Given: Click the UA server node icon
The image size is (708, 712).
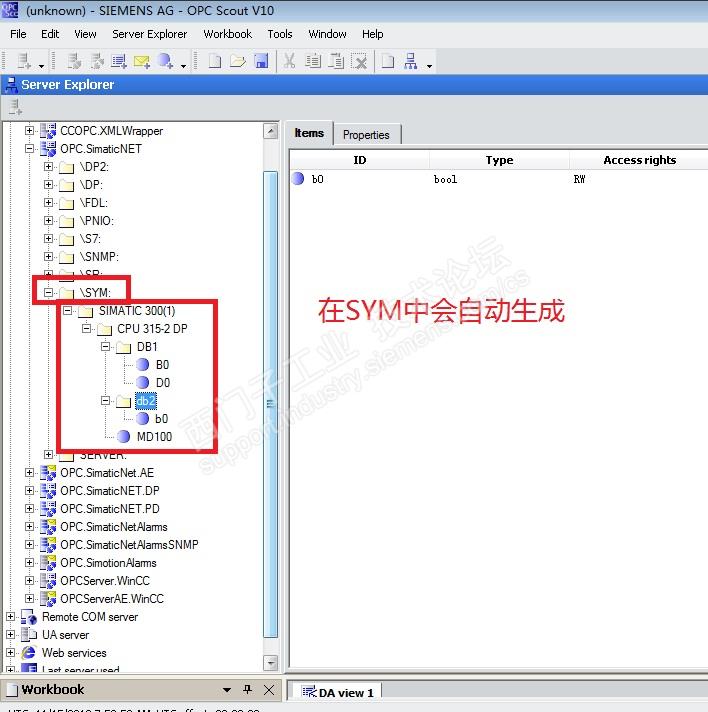Looking at the screenshot, I should (29, 634).
